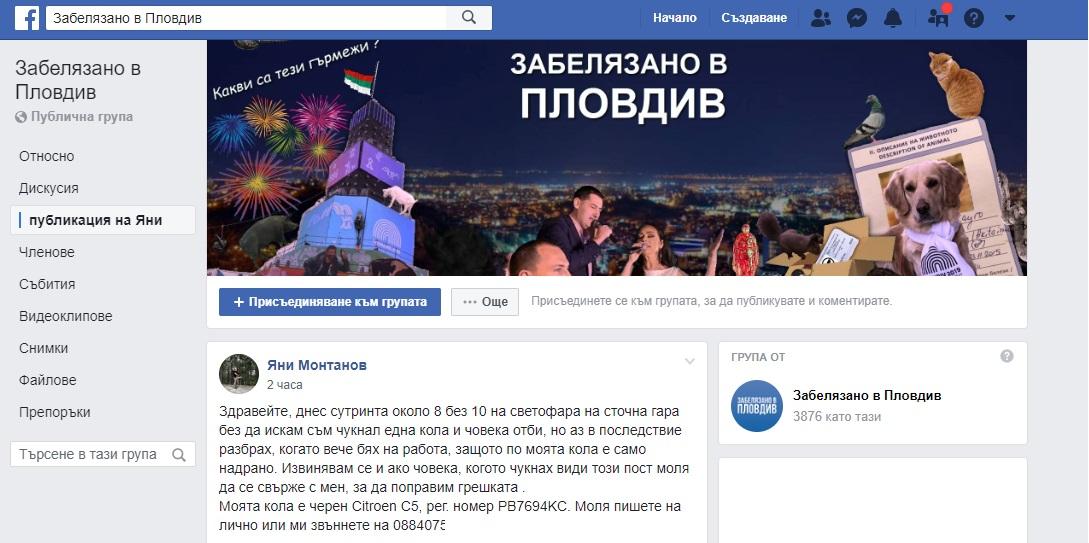Focus the Търсене в тази група field
Screen dimensions: 1089x543
click(x=103, y=455)
